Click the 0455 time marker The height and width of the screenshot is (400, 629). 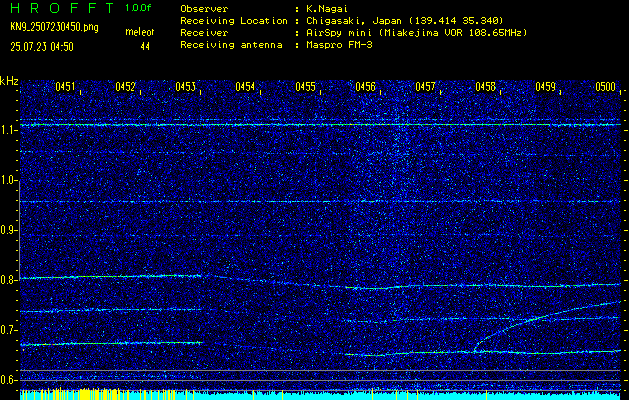pos(305,87)
